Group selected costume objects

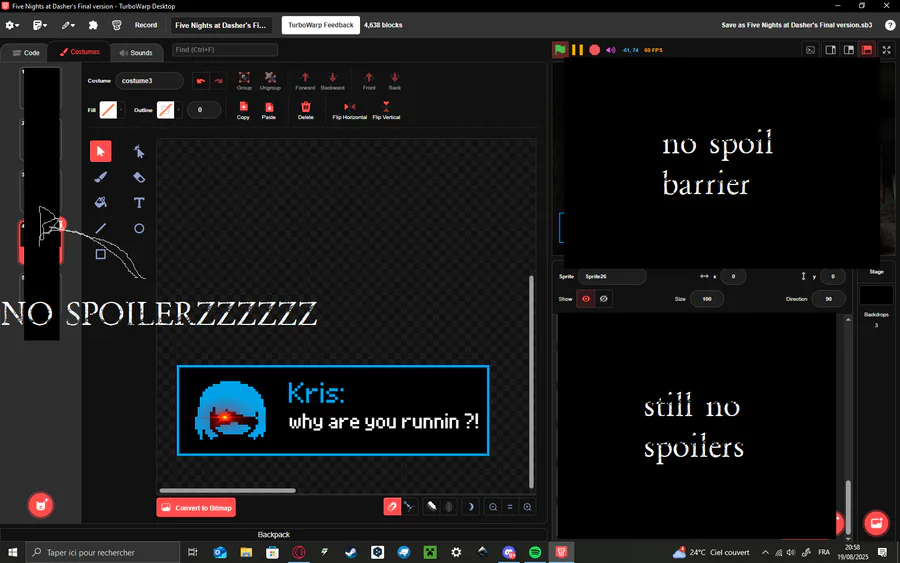[244, 81]
